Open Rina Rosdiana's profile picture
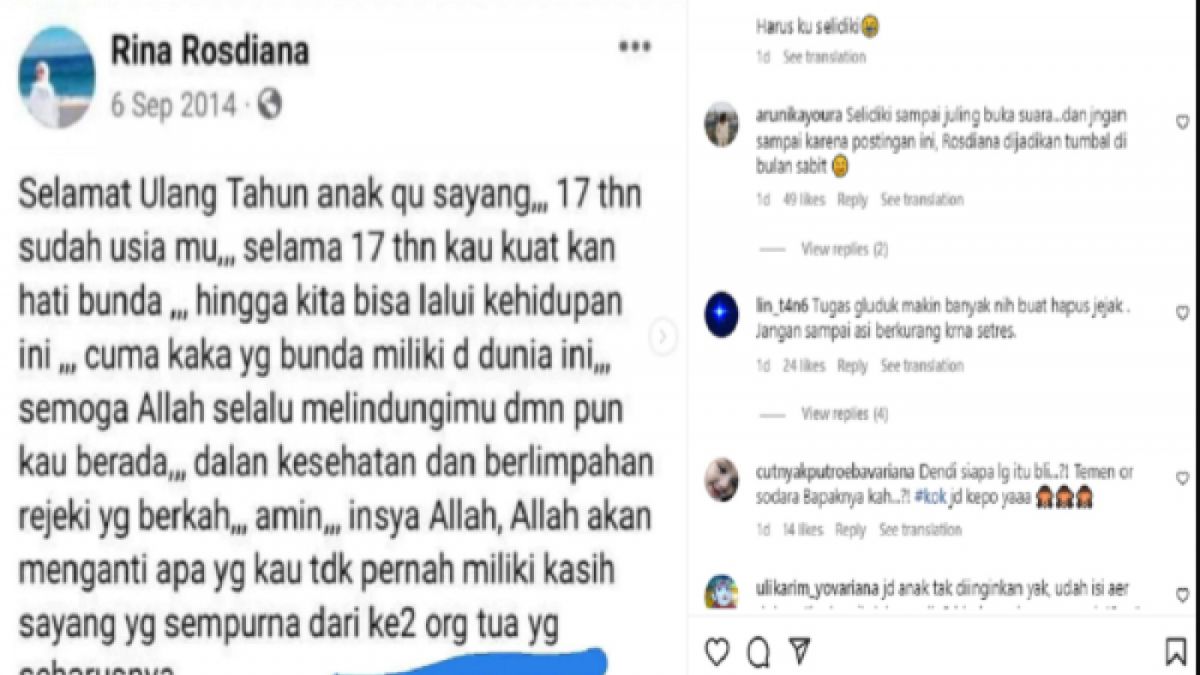 click(57, 78)
